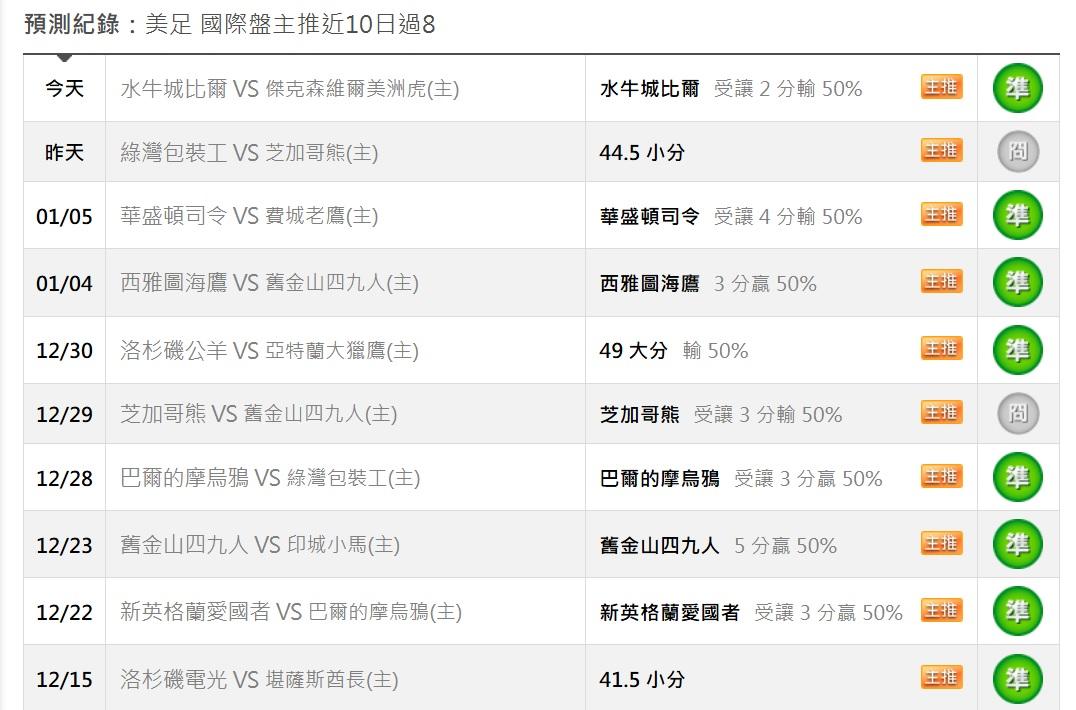Open 華盛頓司令 VS 費城老鷹 matchup
Viewport: 1076px width, 710px height.
pyautogui.click(x=249, y=216)
